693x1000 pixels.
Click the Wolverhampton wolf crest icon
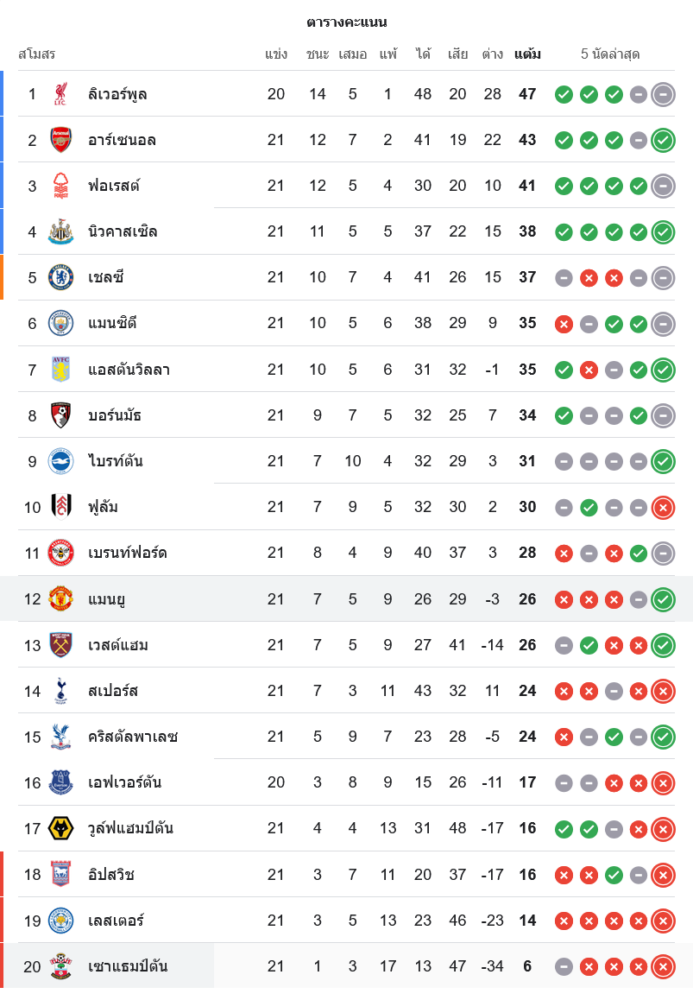pos(62,828)
